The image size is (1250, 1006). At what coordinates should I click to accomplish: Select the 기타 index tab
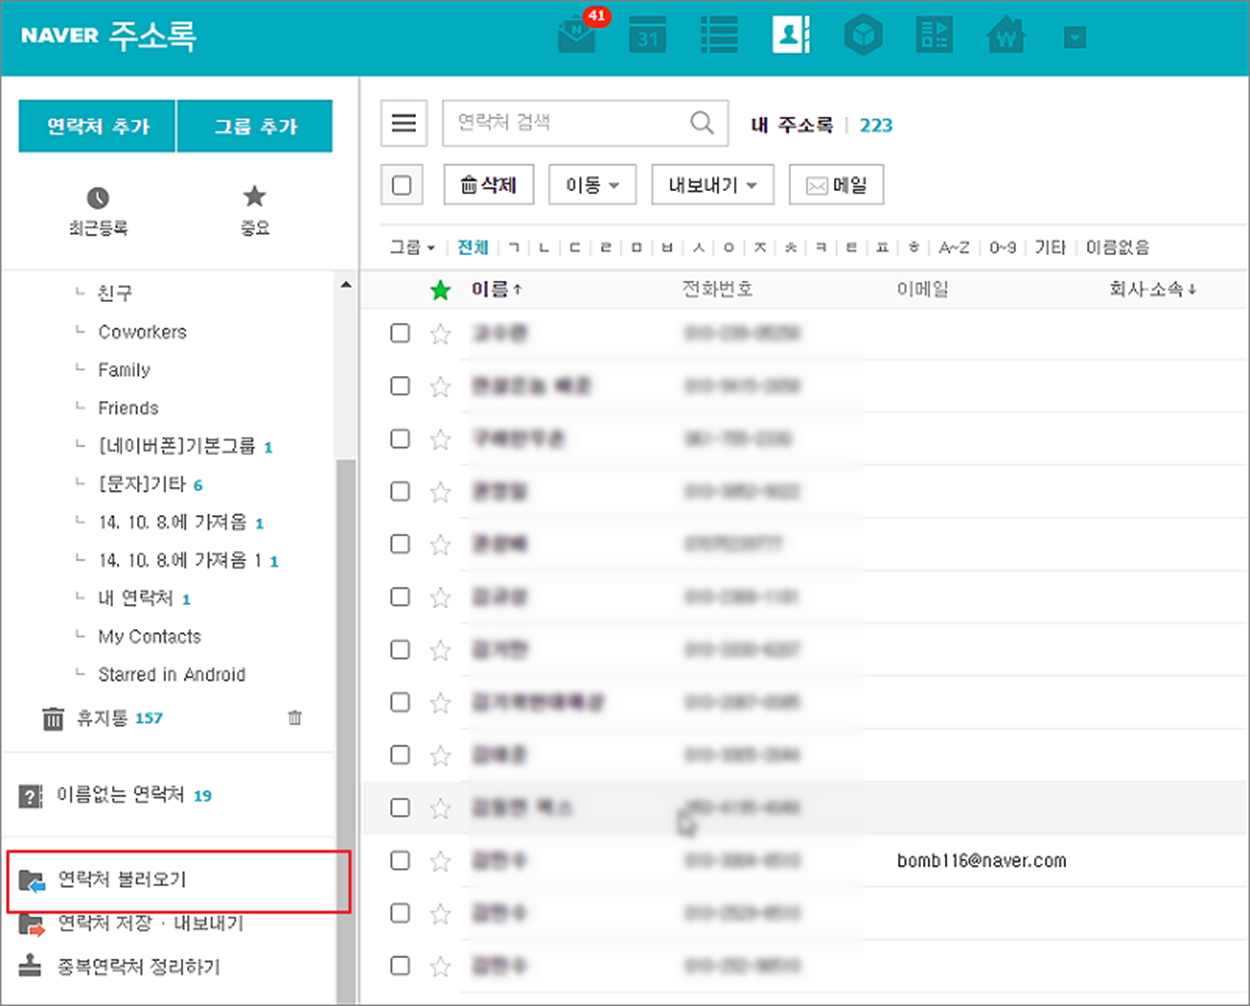1050,247
